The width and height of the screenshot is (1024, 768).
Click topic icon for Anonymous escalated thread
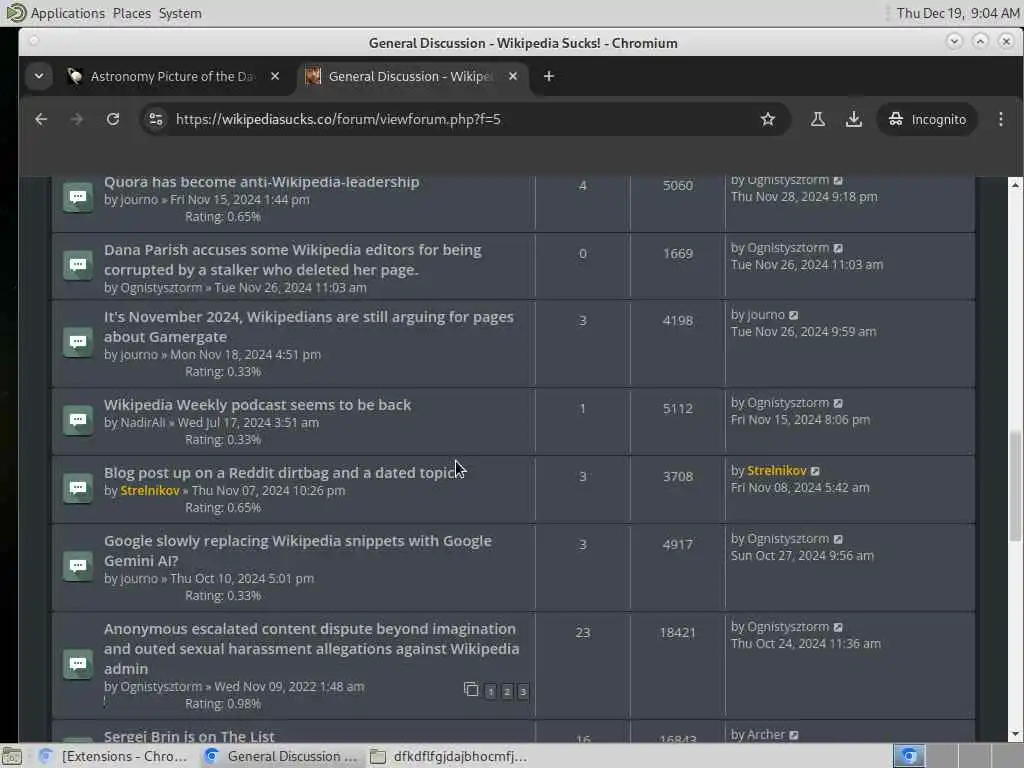[78, 664]
